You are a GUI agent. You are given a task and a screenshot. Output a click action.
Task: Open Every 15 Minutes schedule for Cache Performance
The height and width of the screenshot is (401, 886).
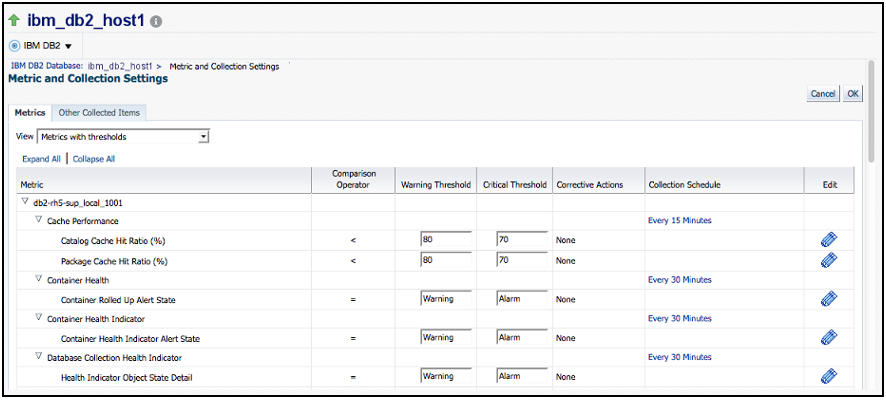pyautogui.click(x=680, y=220)
